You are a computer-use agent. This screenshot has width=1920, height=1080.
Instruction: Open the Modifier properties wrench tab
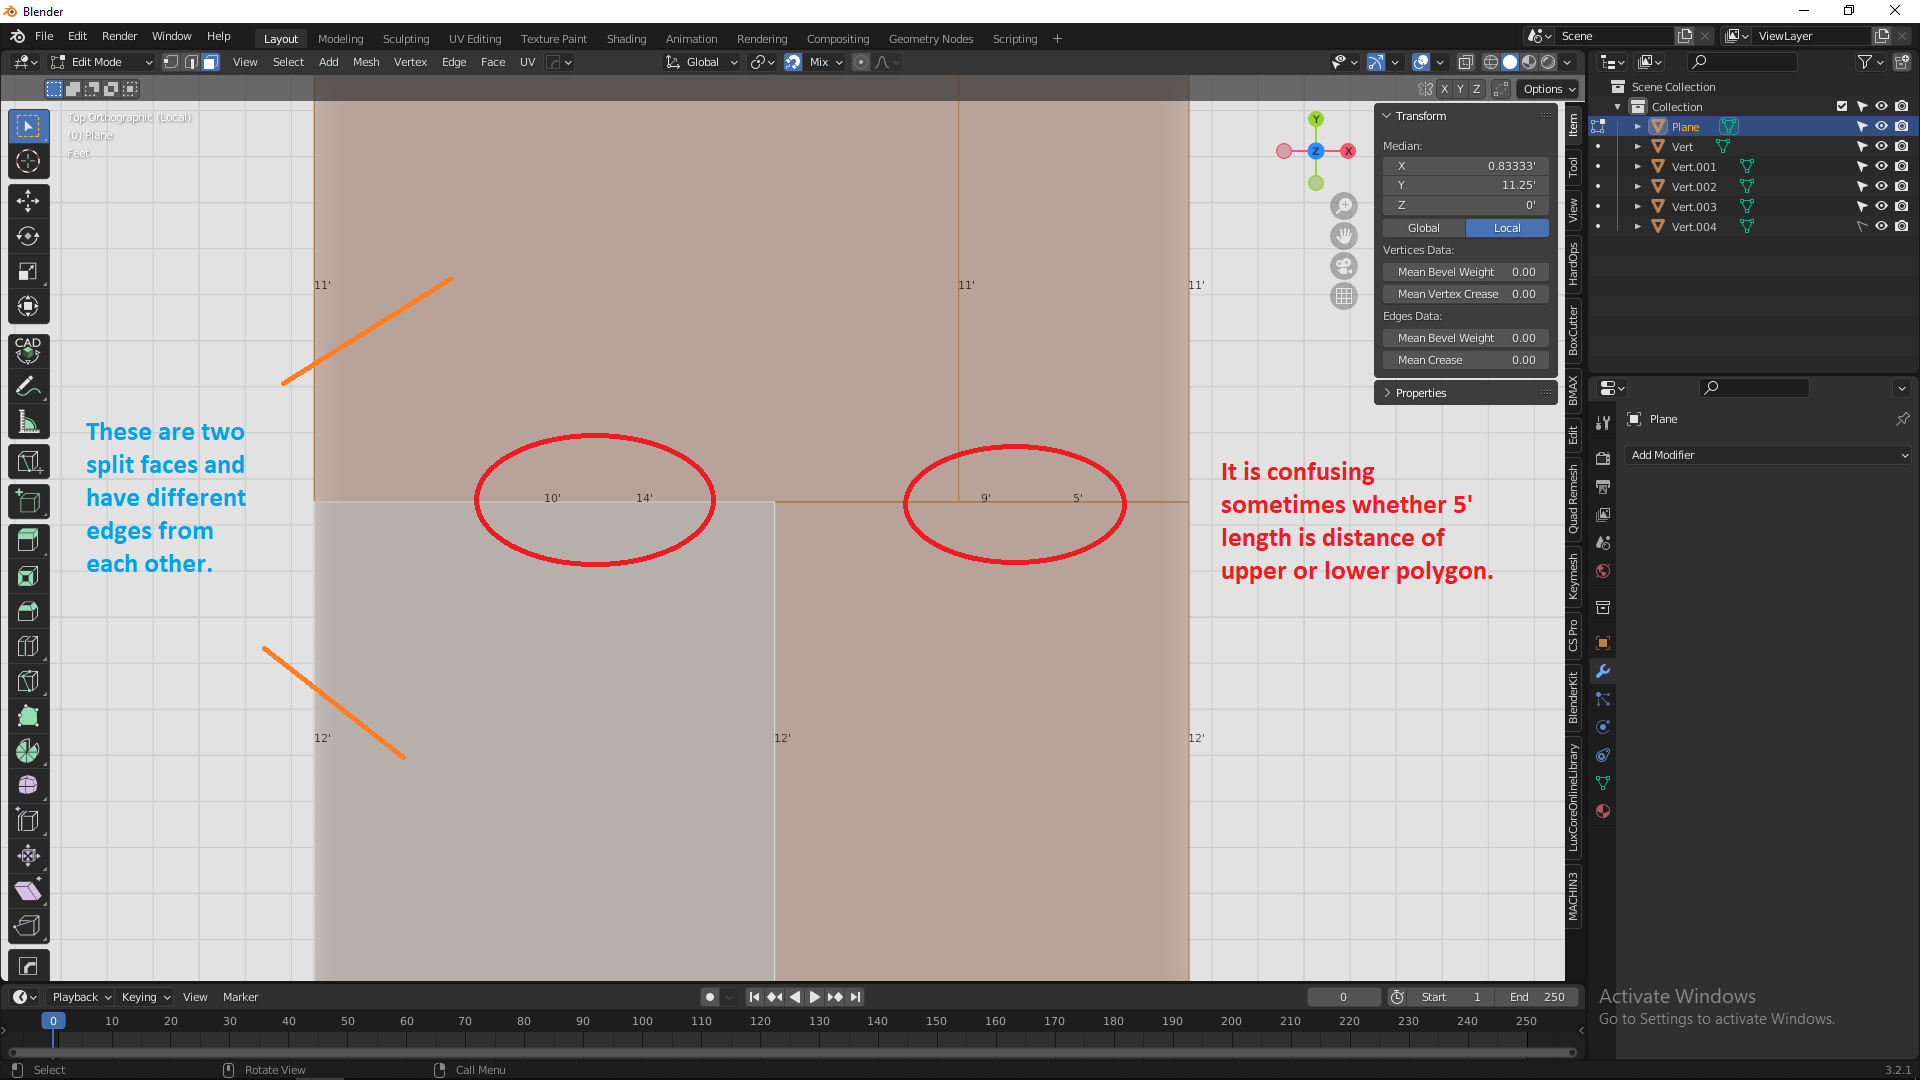coord(1603,671)
